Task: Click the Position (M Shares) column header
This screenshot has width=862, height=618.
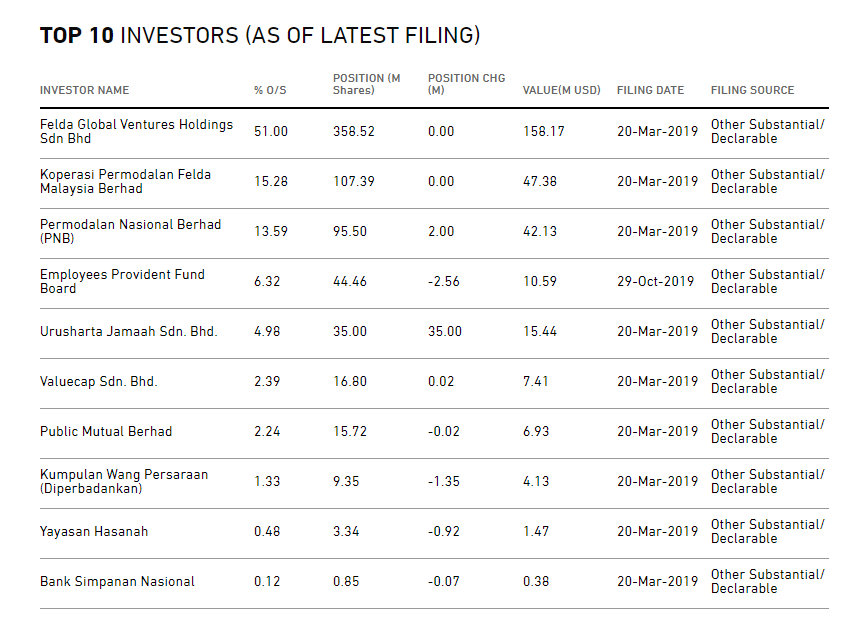Action: point(366,84)
